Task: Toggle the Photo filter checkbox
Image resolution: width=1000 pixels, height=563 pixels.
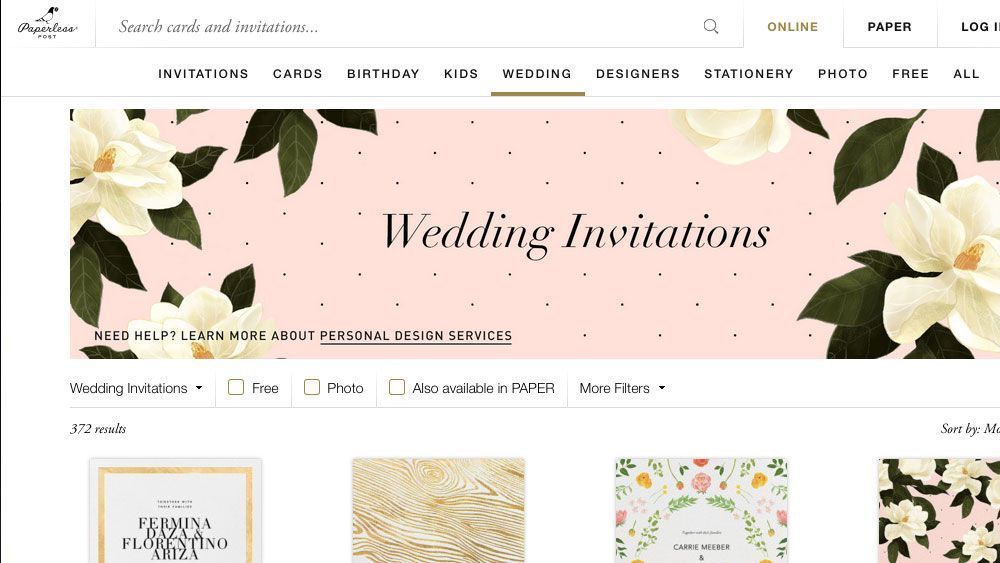Action: point(311,387)
